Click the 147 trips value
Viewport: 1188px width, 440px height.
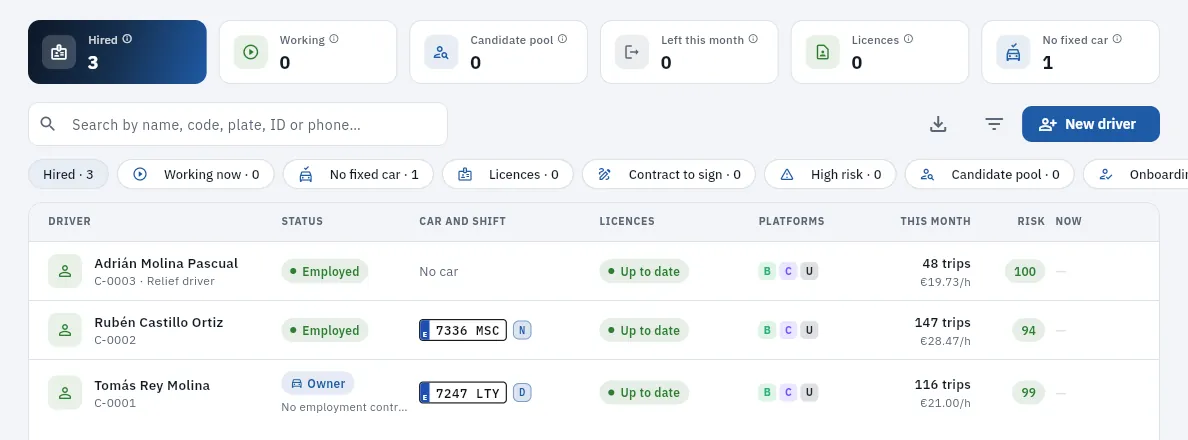(x=943, y=323)
